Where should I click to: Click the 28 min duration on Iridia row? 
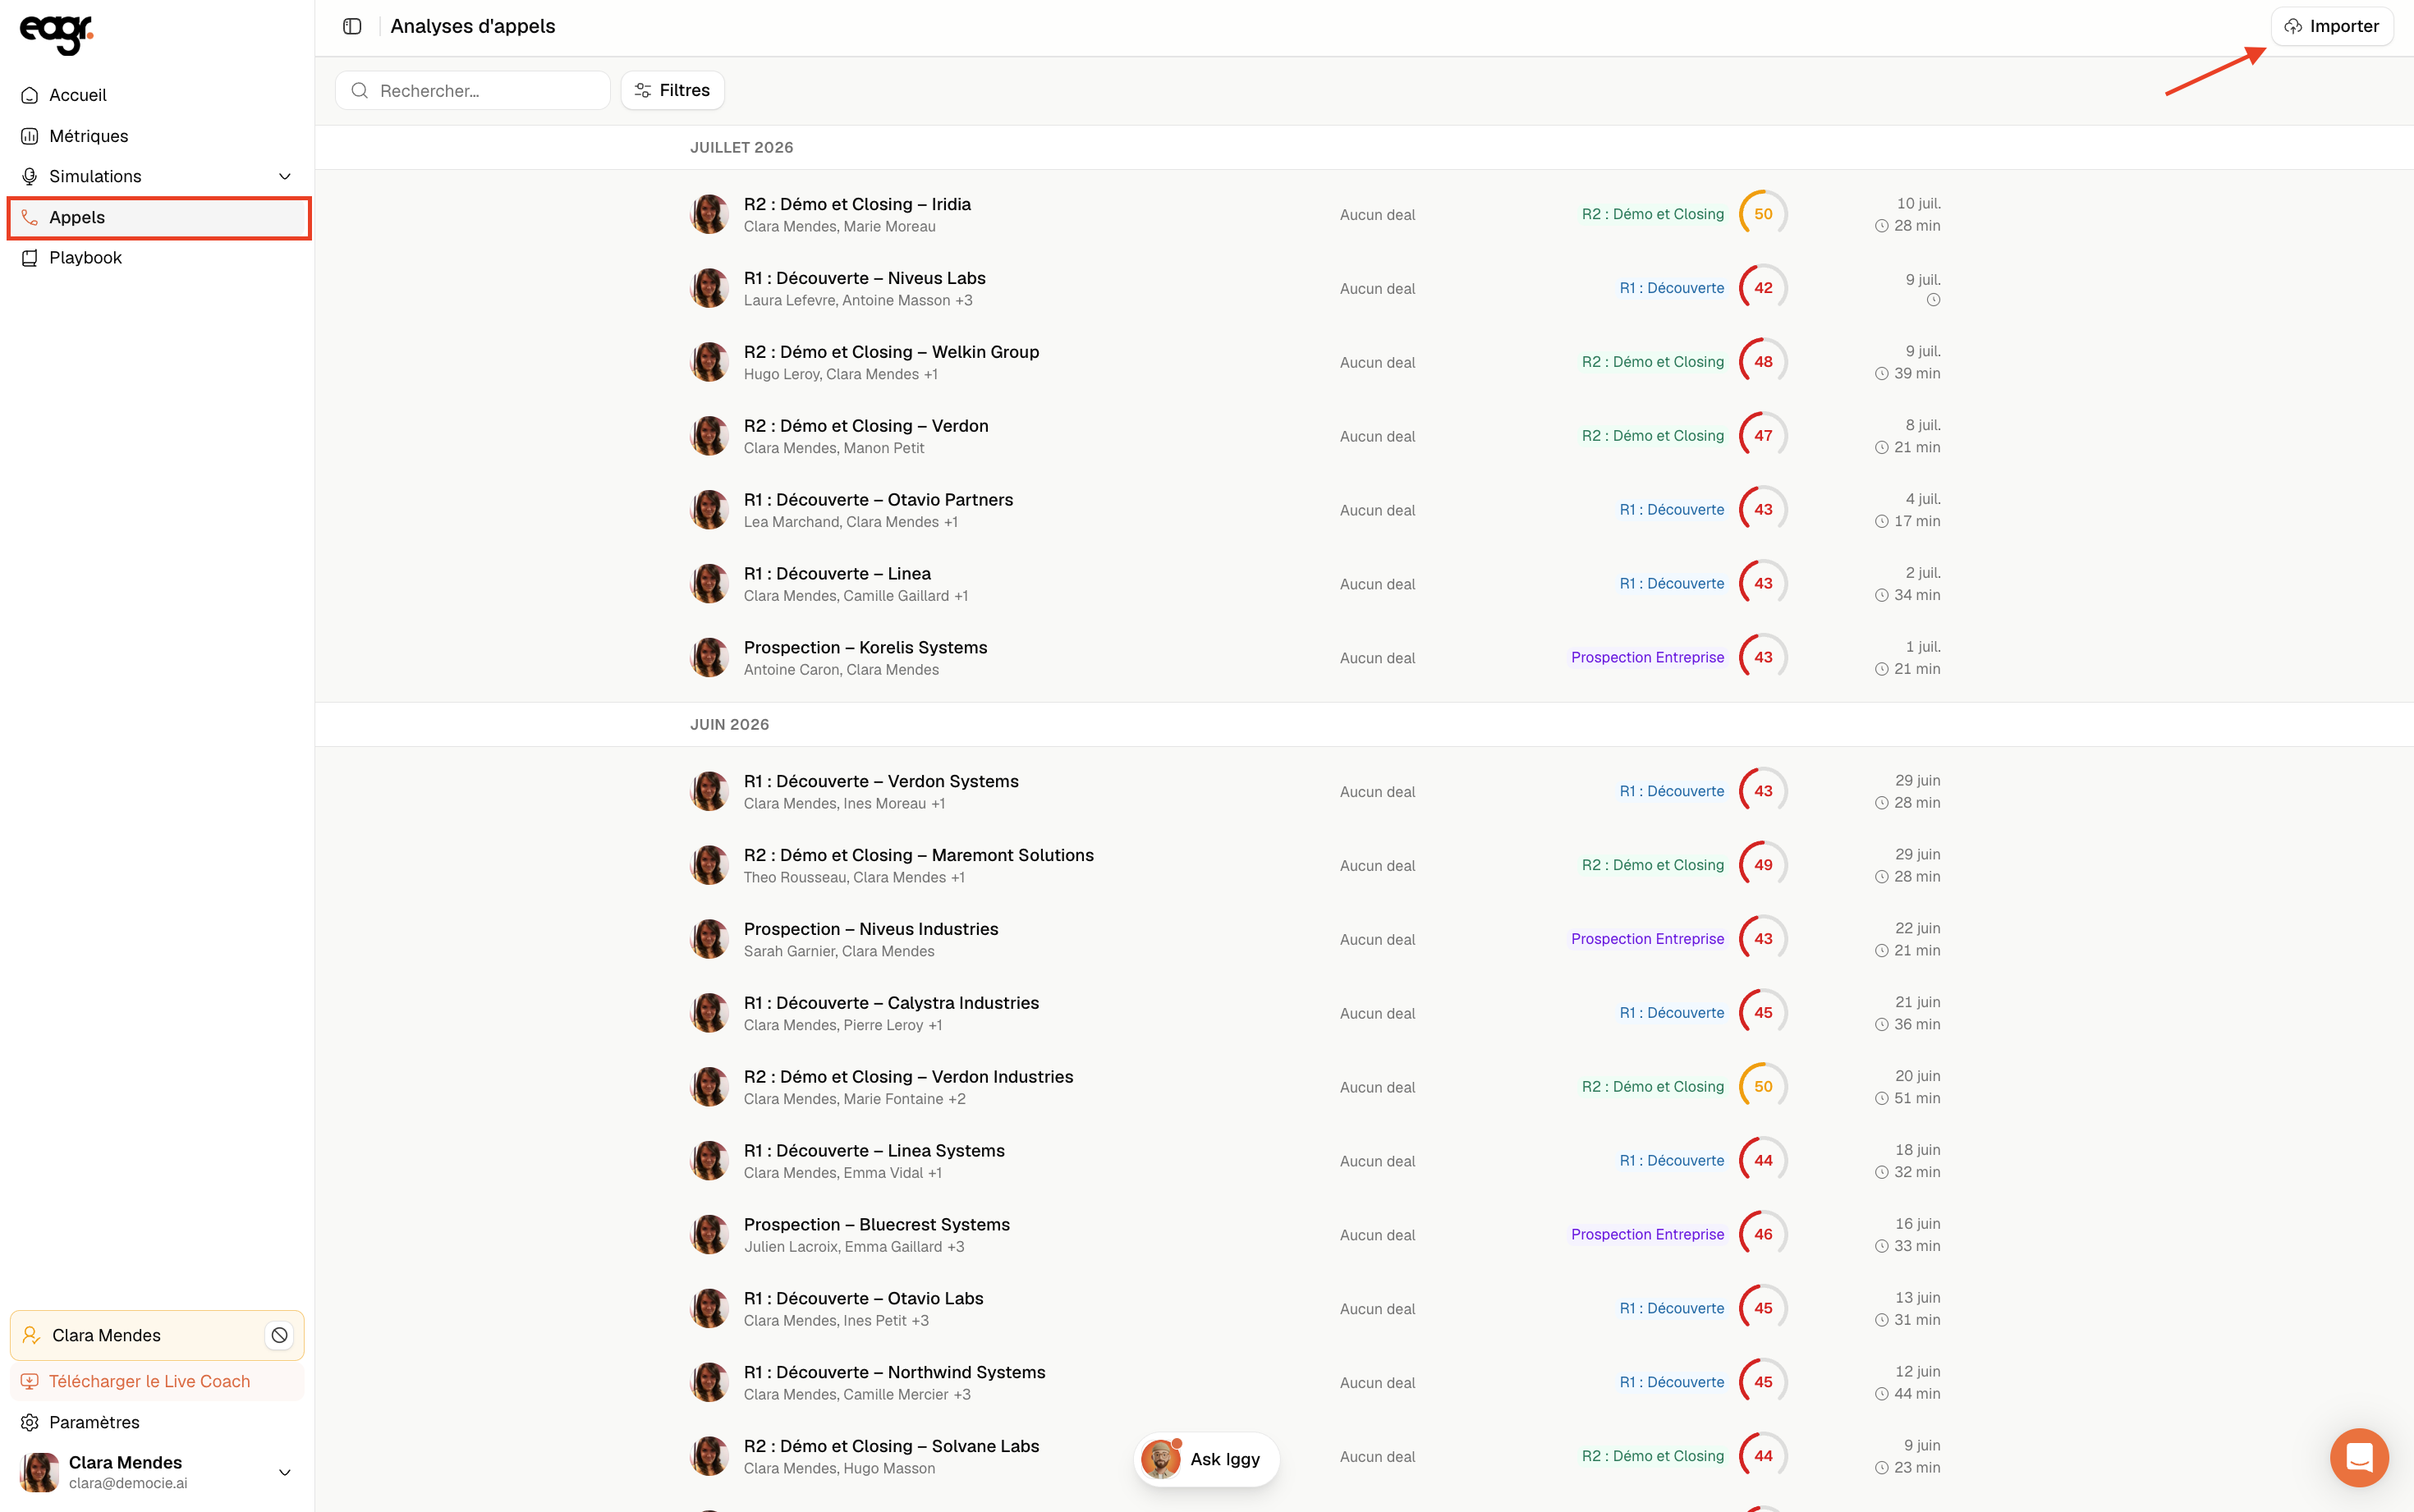(1907, 226)
